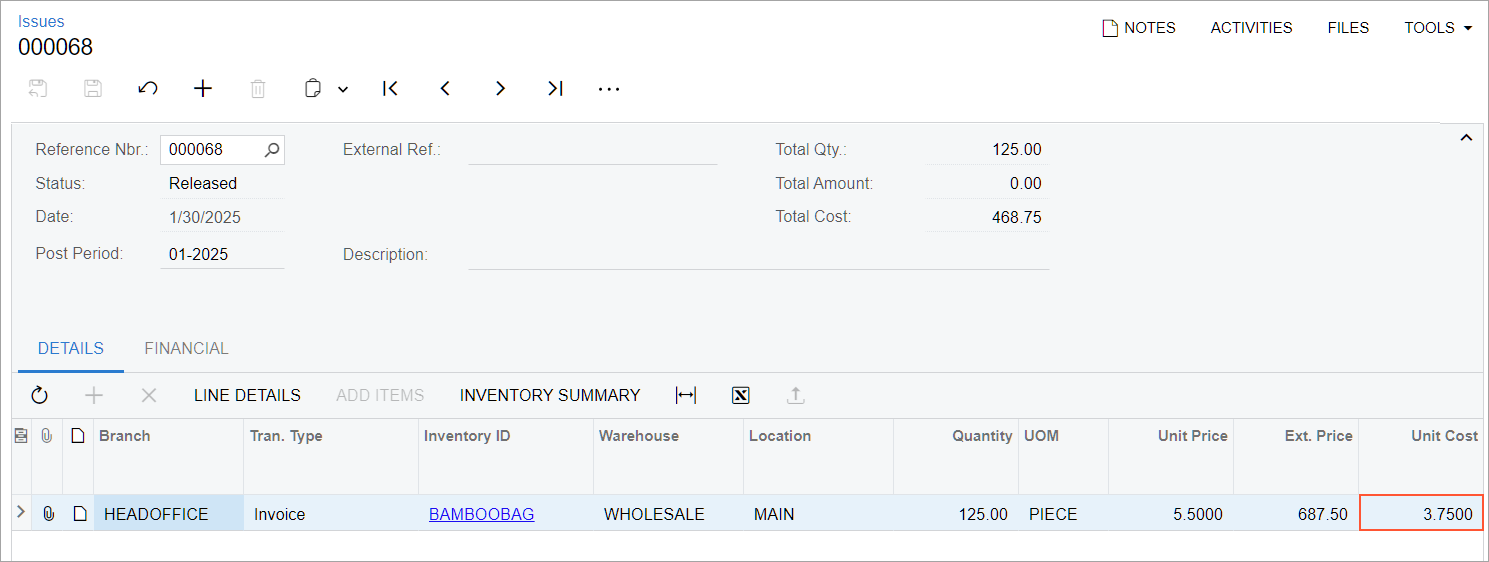Viewport: 1489px width, 562px height.
Task: Click the Inventory Summary button
Action: tap(550, 395)
